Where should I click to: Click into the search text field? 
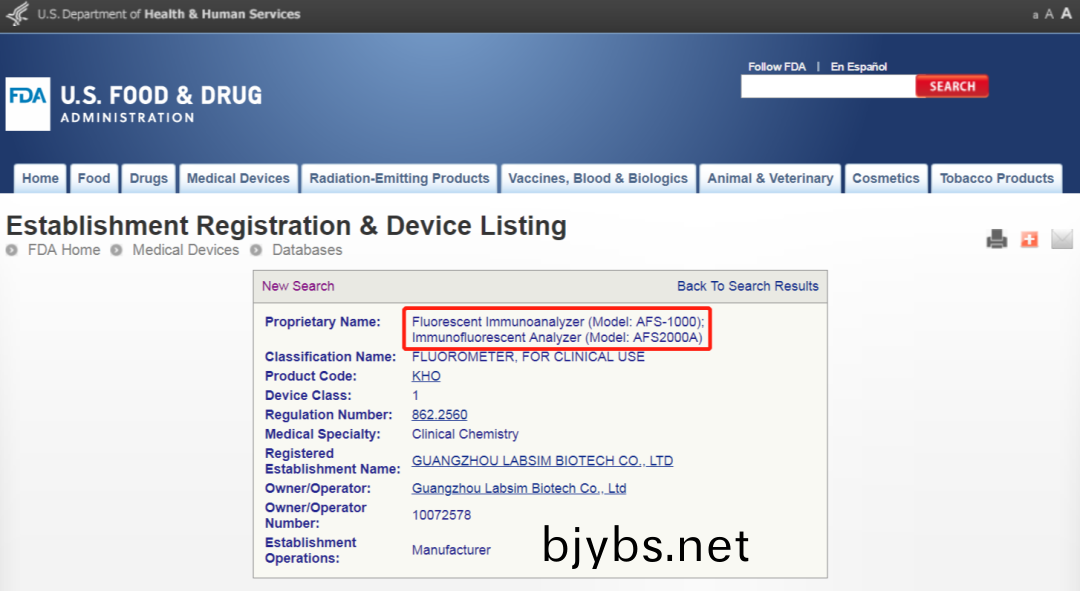point(827,87)
